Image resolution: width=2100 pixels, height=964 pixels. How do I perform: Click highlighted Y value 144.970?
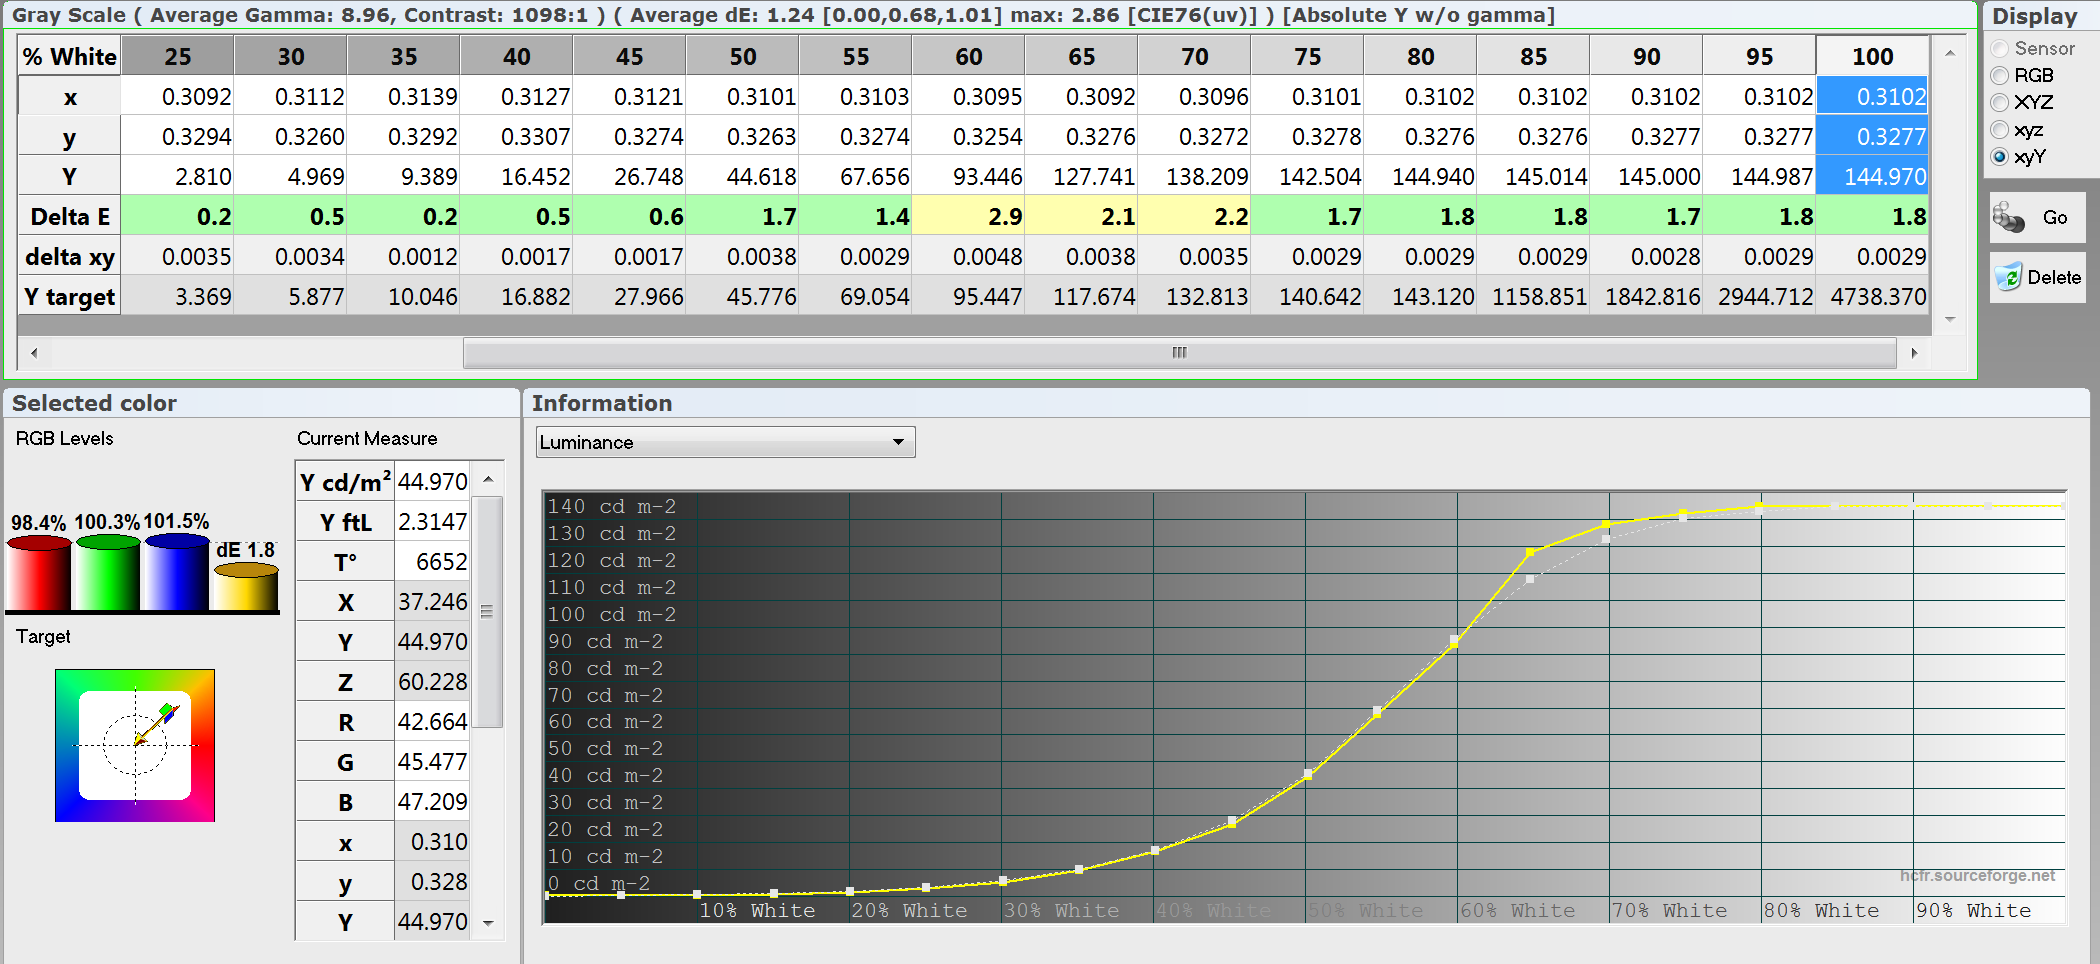point(1872,176)
